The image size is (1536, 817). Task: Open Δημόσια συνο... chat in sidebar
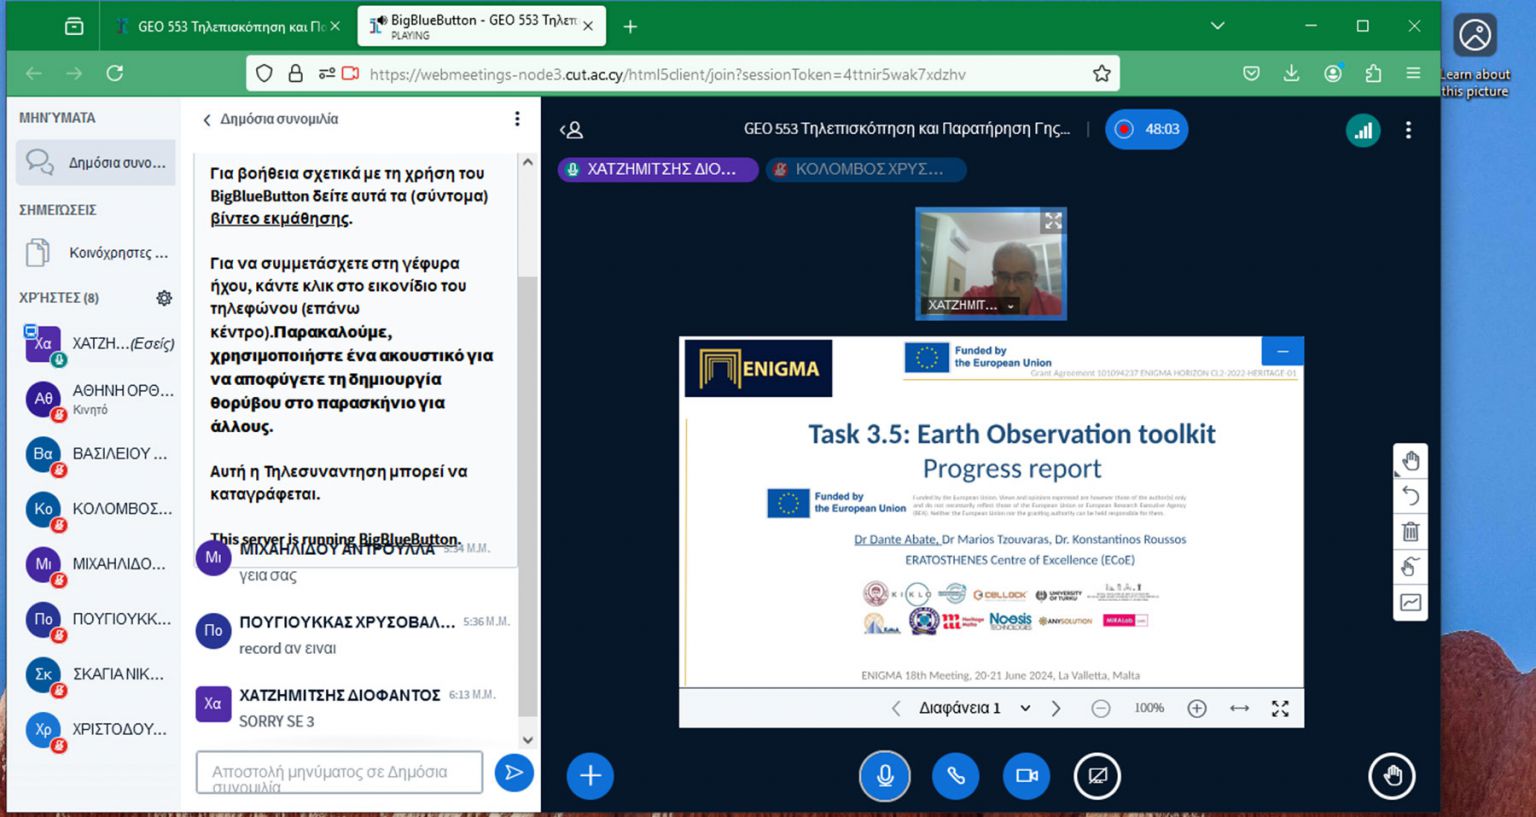96,162
